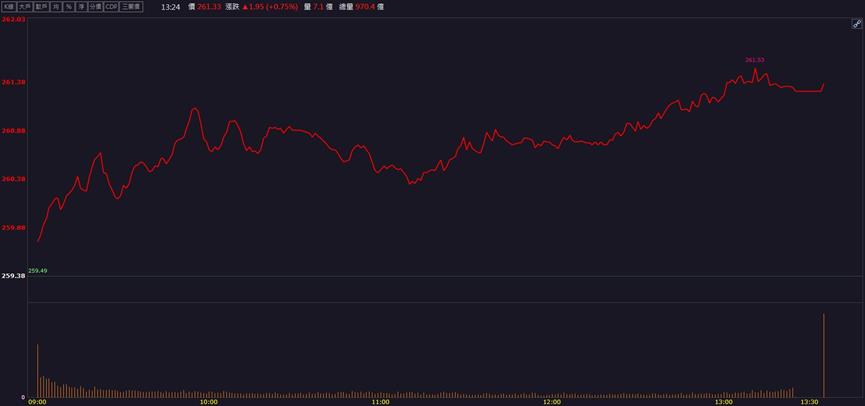Image resolution: width=865 pixels, height=406 pixels.
Task: Toggle the 淨 toolbar button
Action: pyautogui.click(x=81, y=7)
